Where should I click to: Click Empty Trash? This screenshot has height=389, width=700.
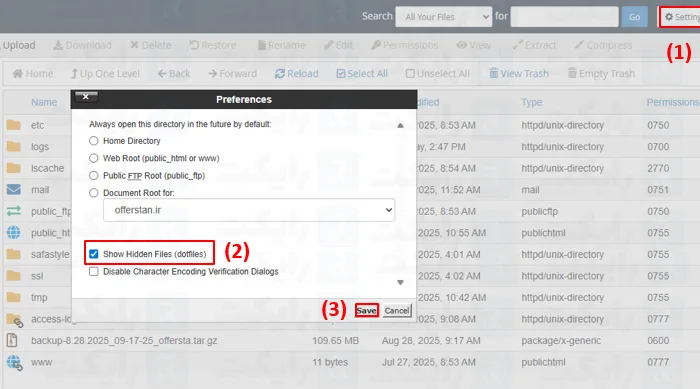click(x=601, y=74)
